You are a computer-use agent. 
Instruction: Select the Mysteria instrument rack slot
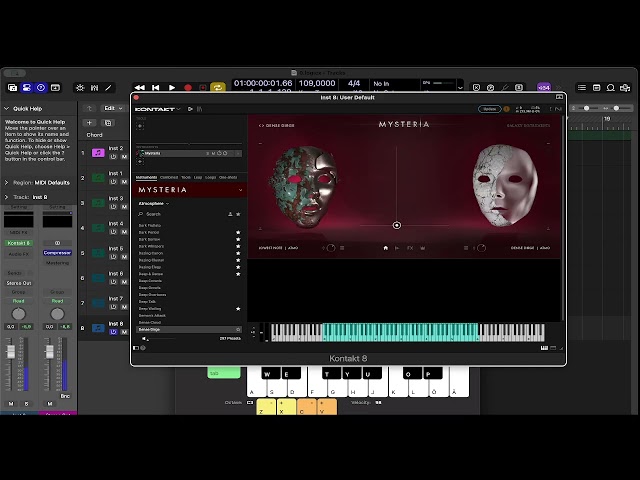(189, 153)
